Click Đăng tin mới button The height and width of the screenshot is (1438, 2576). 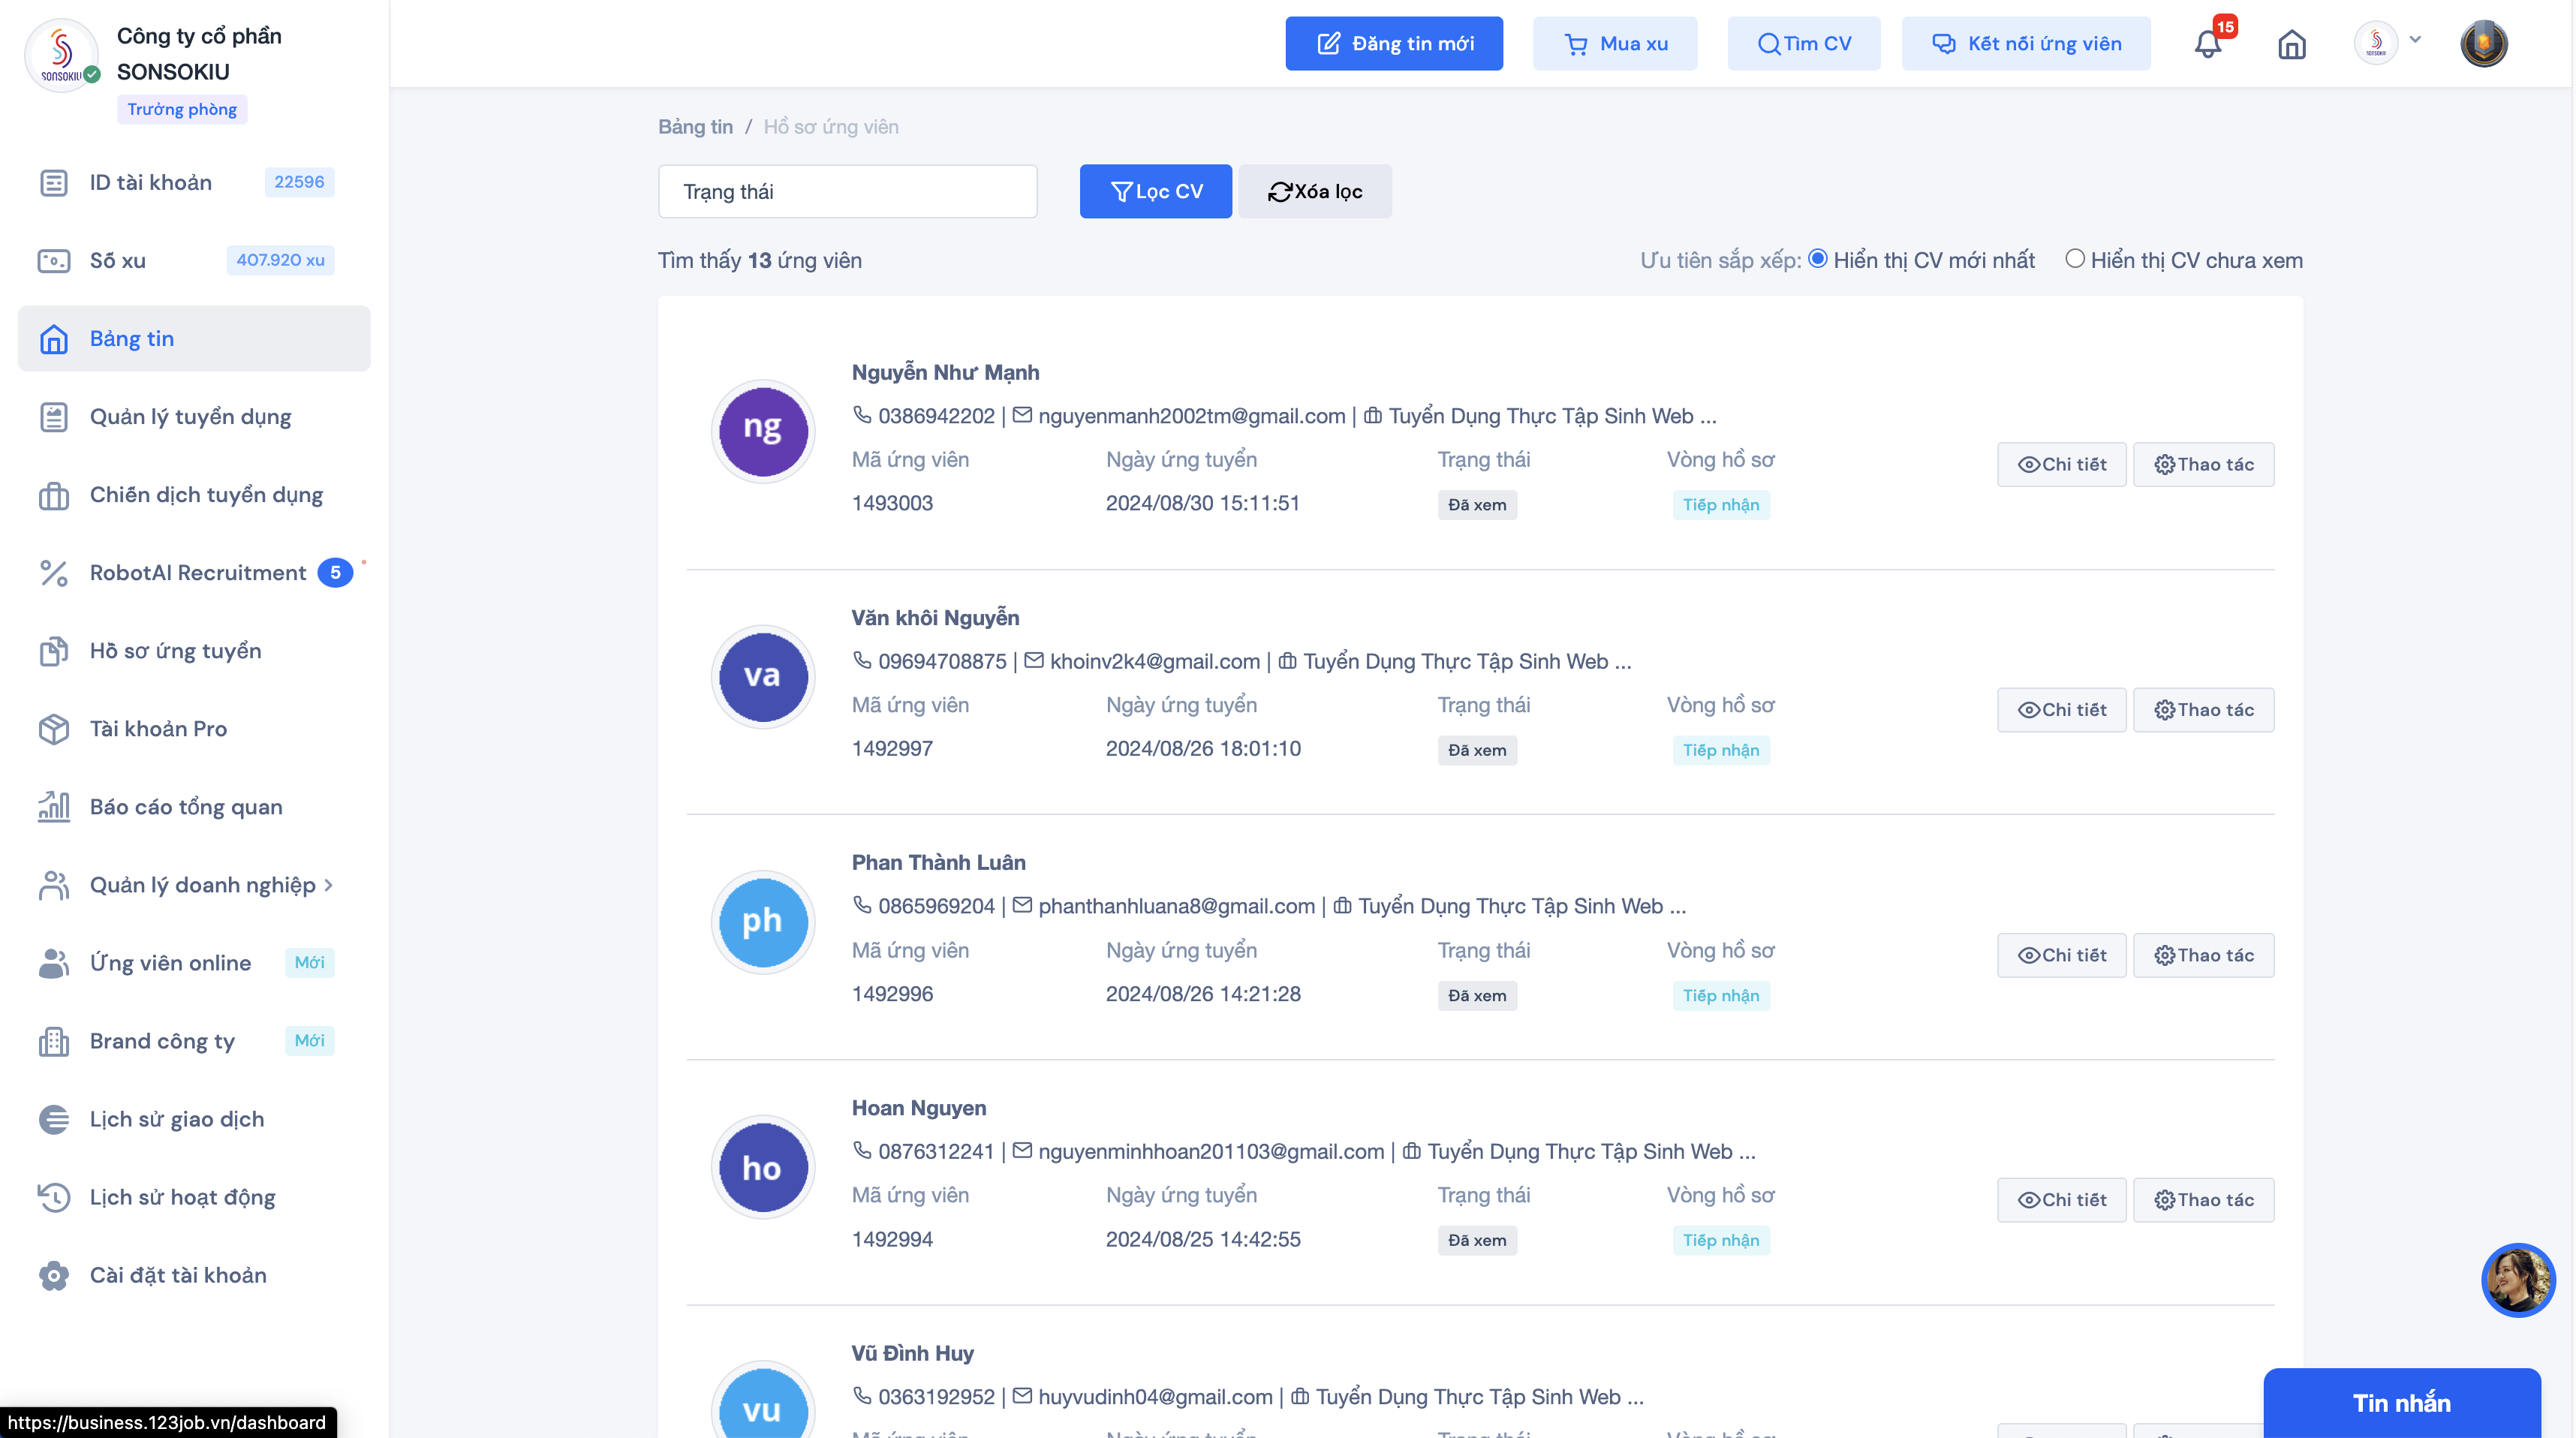[1393, 43]
